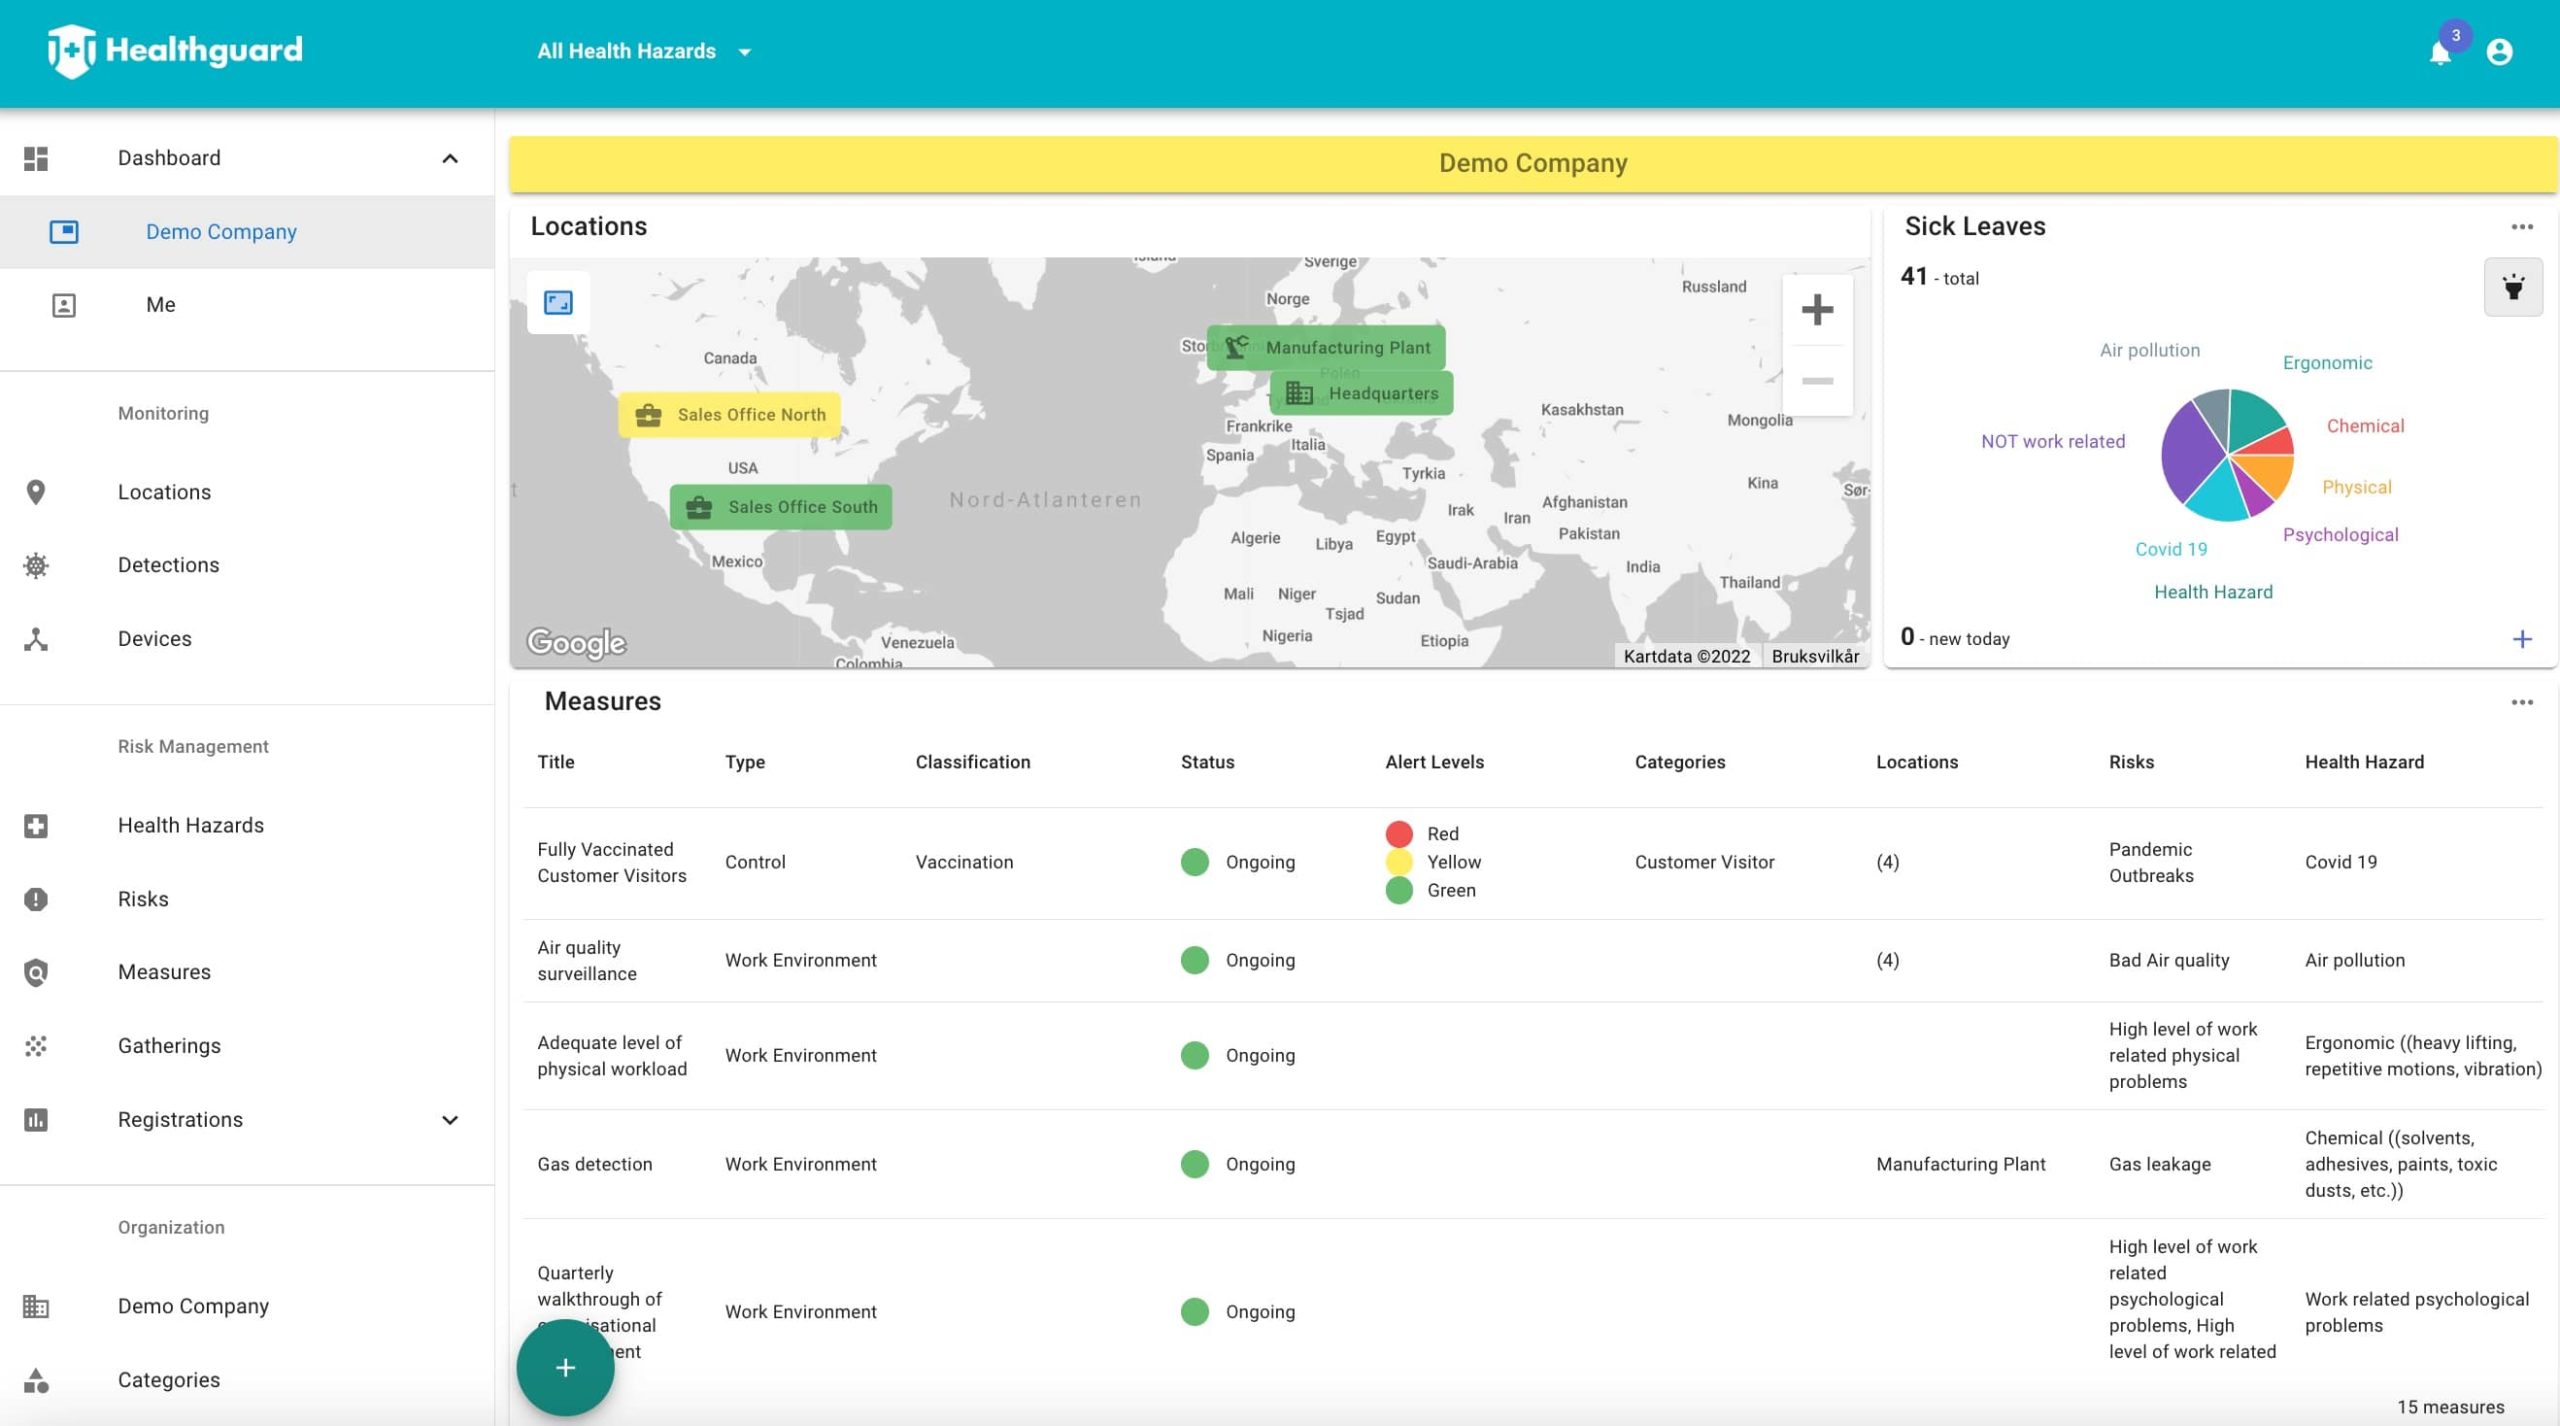The image size is (2560, 1426).
Task: Select Demo Company under Dashboard
Action: point(247,232)
